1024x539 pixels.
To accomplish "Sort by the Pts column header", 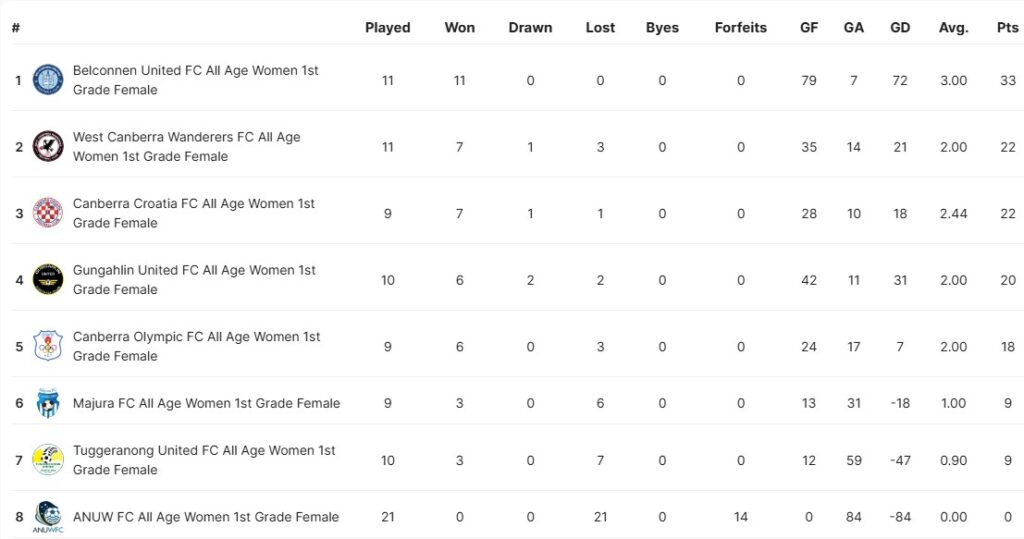I will click(x=1007, y=28).
